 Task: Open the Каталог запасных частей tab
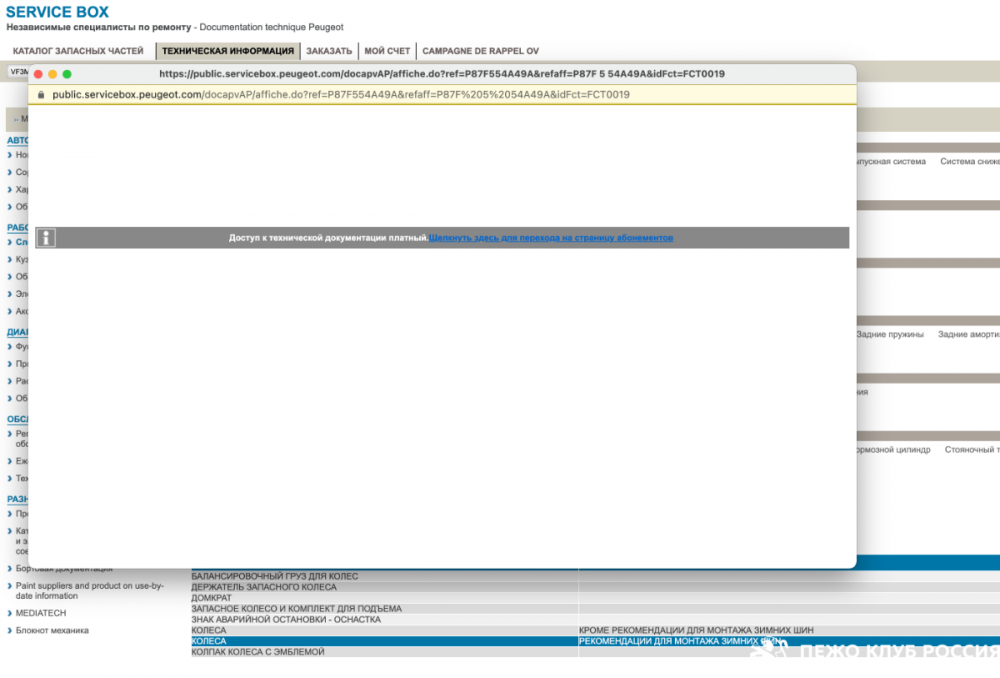pos(78,51)
